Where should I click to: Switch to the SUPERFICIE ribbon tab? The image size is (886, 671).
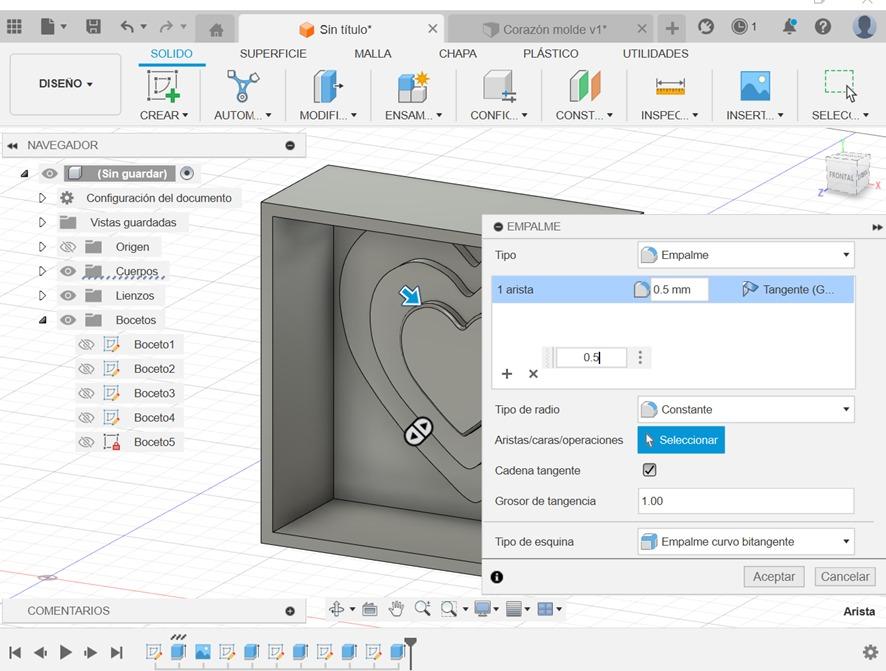(x=273, y=54)
